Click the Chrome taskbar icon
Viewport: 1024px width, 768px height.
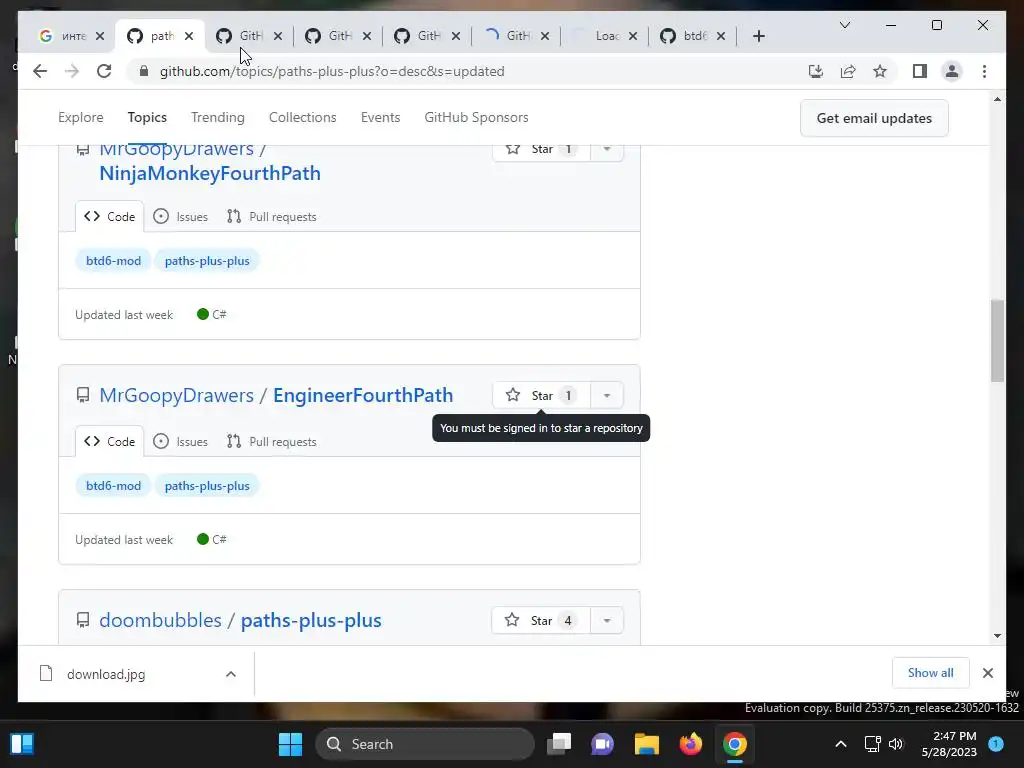735,744
